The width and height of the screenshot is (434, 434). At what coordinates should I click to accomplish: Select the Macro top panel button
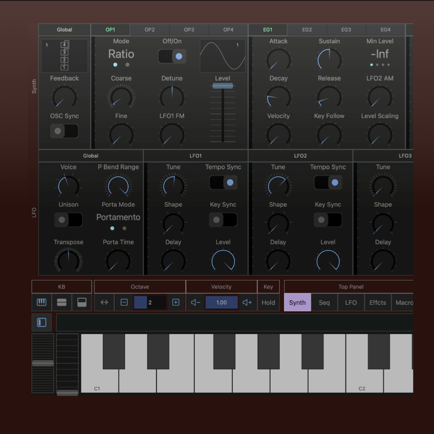(403, 302)
